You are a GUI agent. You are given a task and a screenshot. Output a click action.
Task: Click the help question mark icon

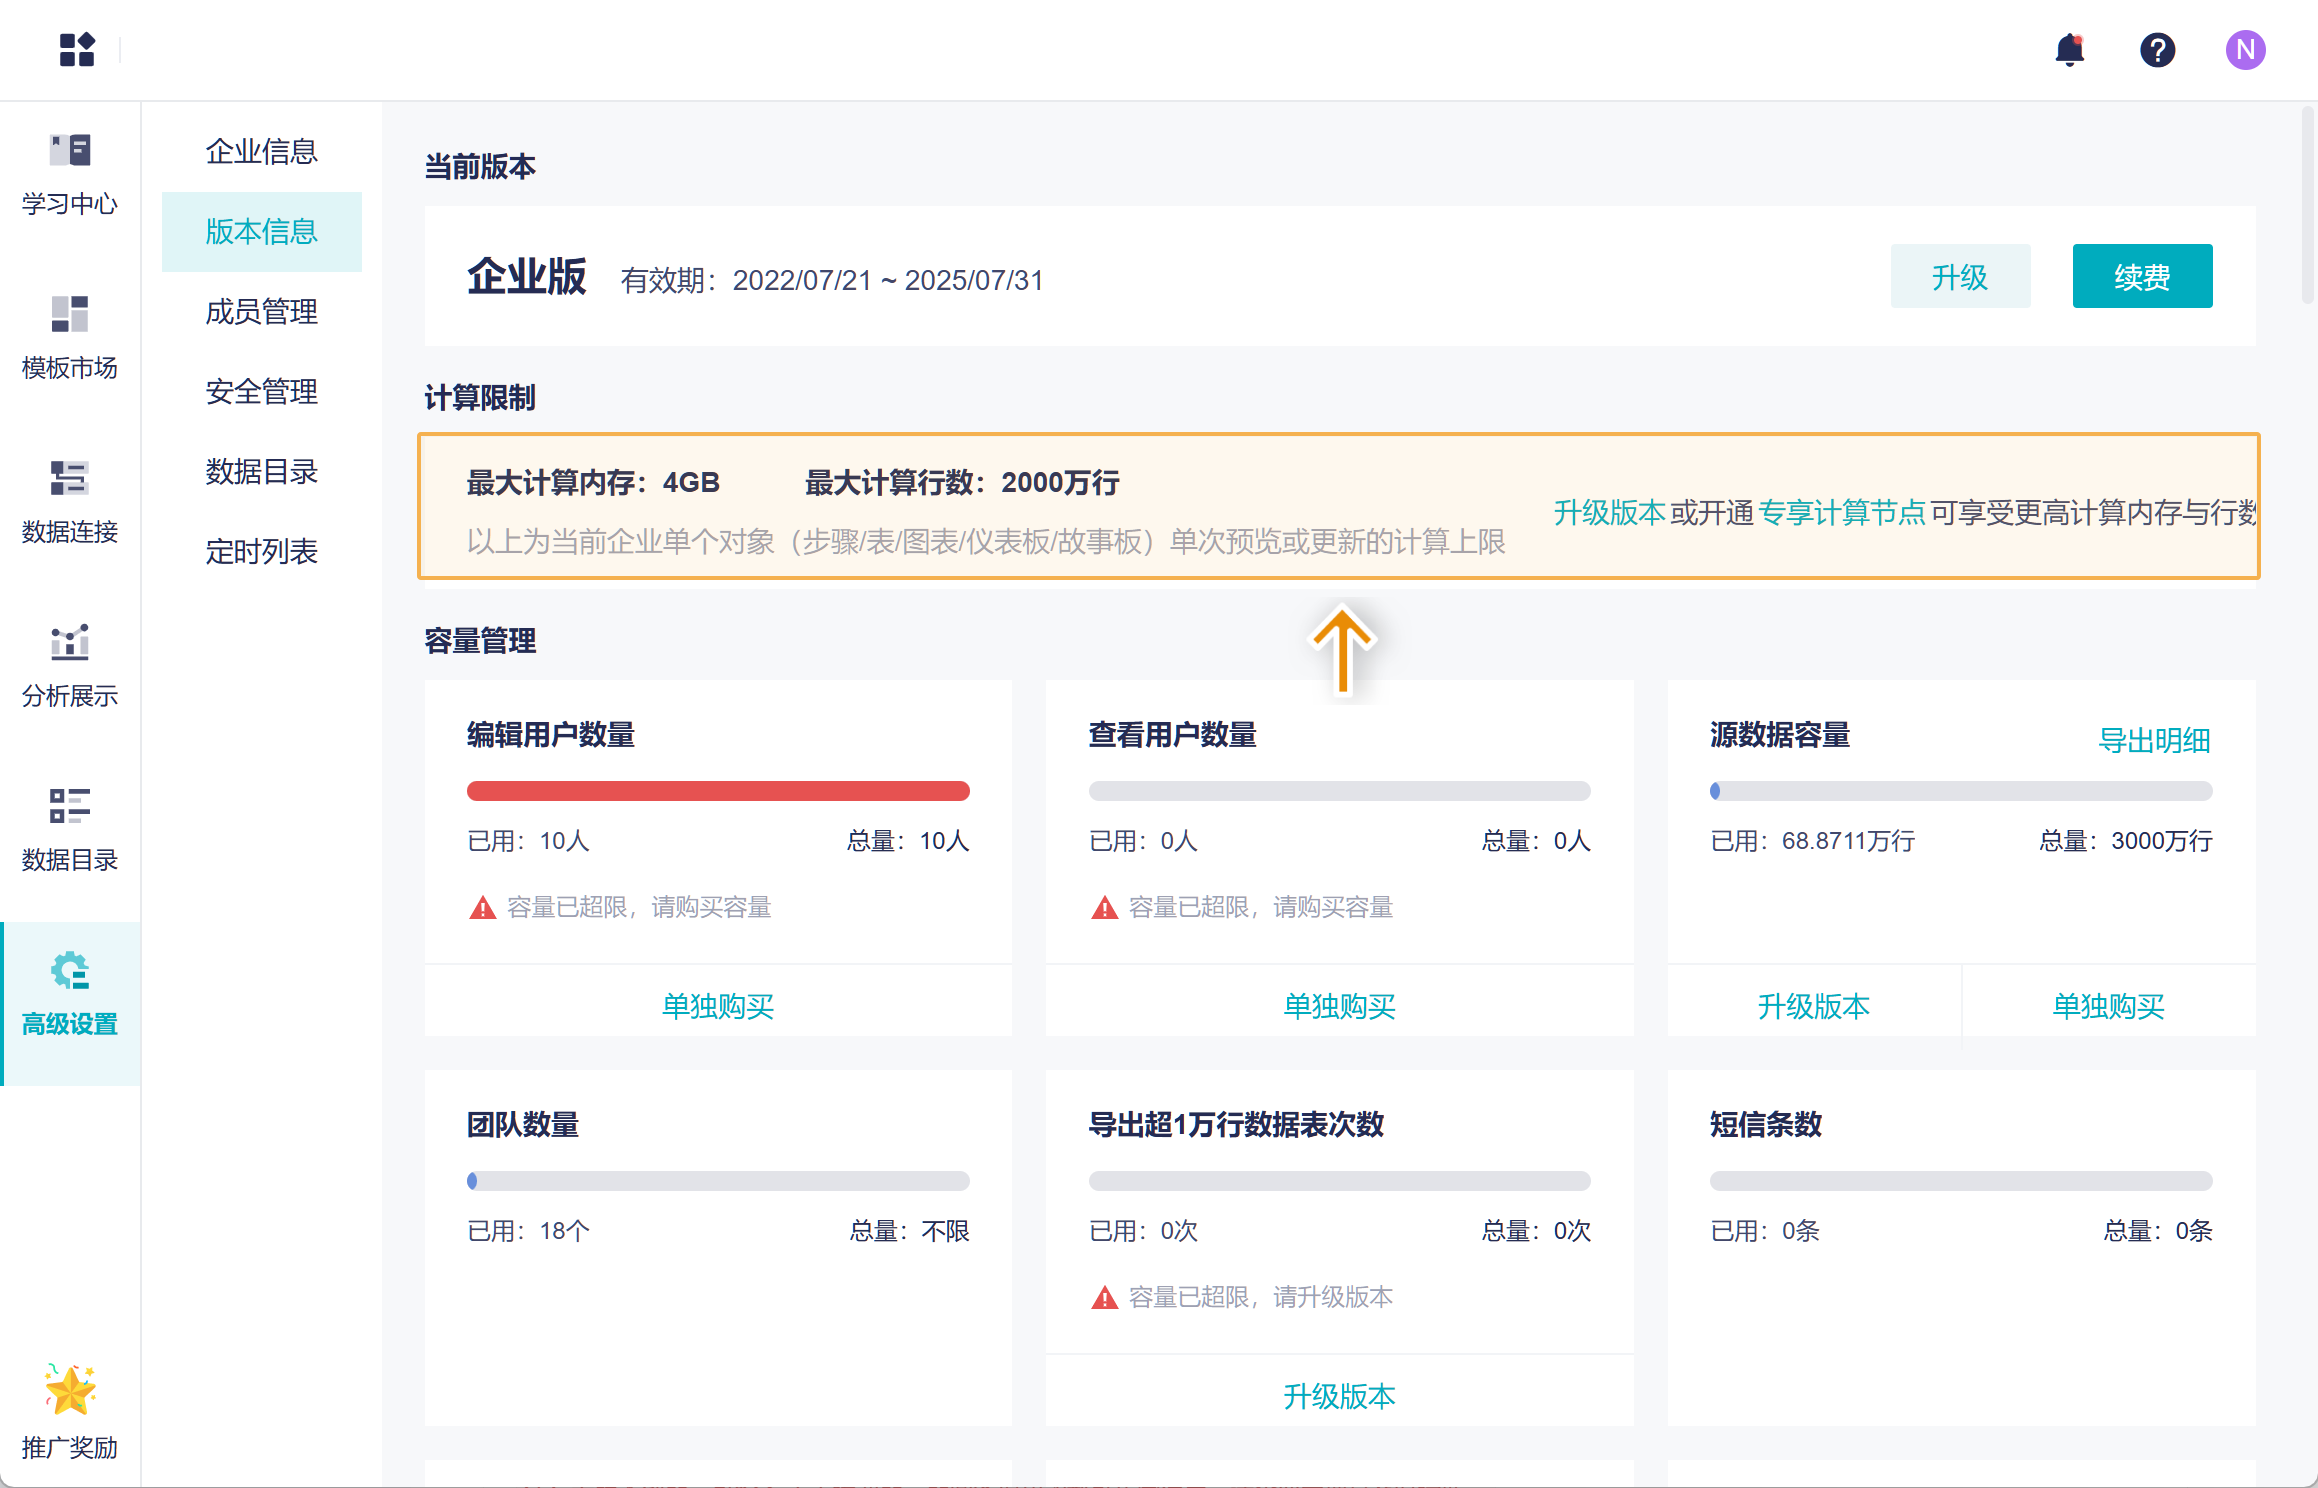pyautogui.click(x=2157, y=50)
